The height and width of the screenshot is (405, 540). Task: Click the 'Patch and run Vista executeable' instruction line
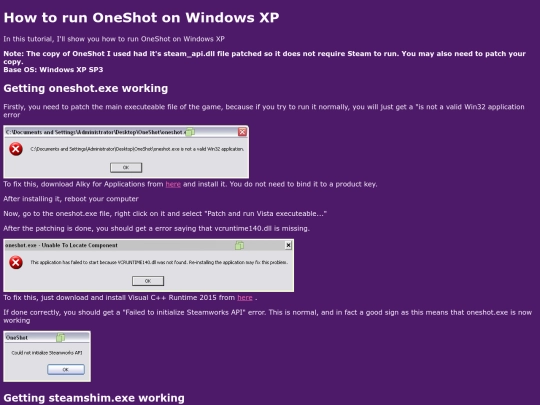[x=165, y=214]
